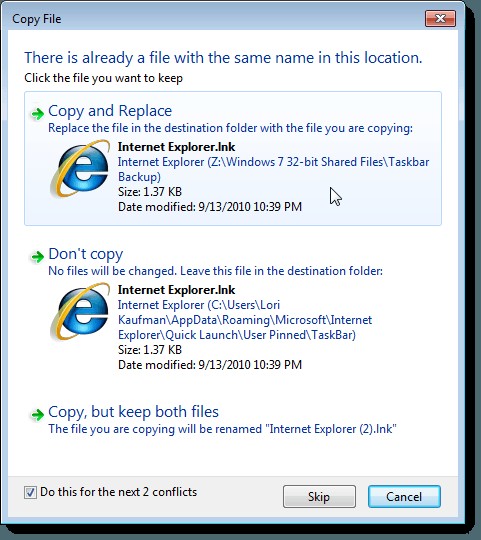Viewport: 481px width, 540px height.
Task: Click the green arrow beside Don't copy
Action: coord(38,257)
